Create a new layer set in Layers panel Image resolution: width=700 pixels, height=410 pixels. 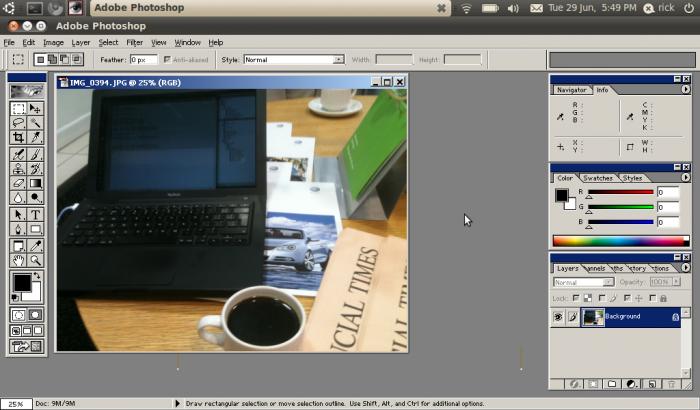click(x=612, y=384)
